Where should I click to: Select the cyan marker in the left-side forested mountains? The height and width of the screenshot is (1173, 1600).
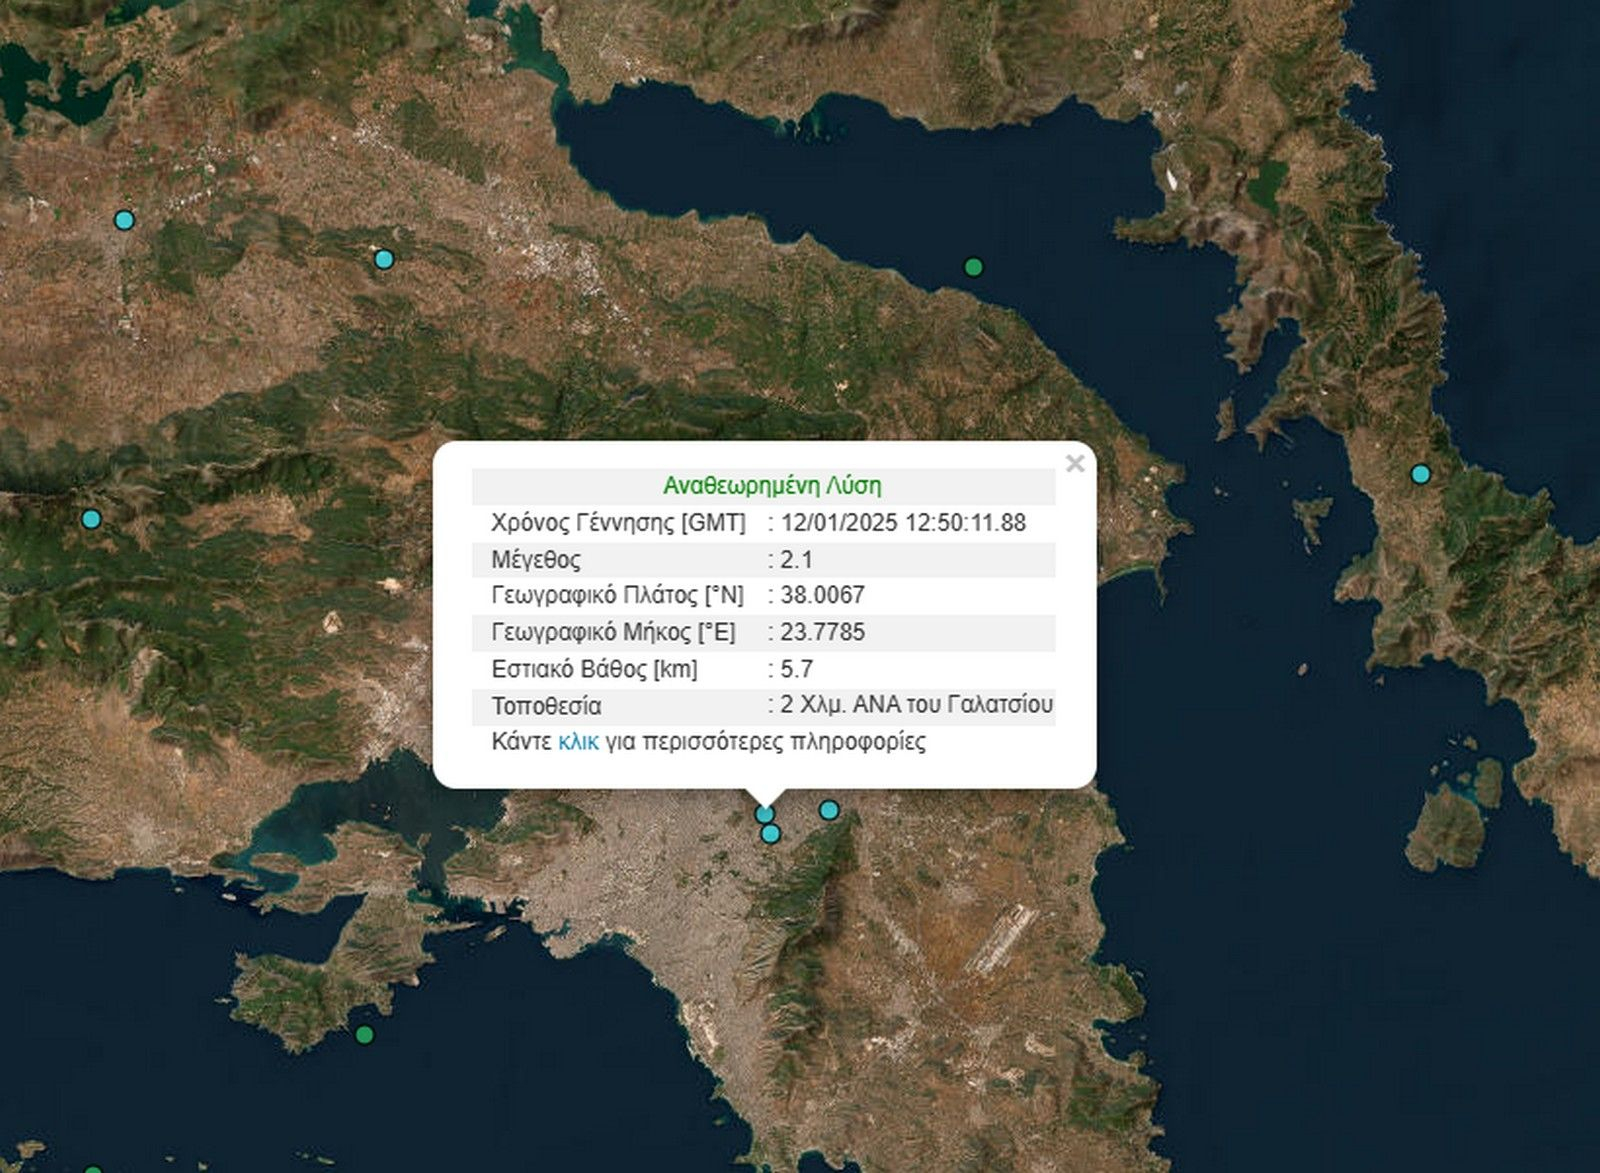[x=91, y=519]
